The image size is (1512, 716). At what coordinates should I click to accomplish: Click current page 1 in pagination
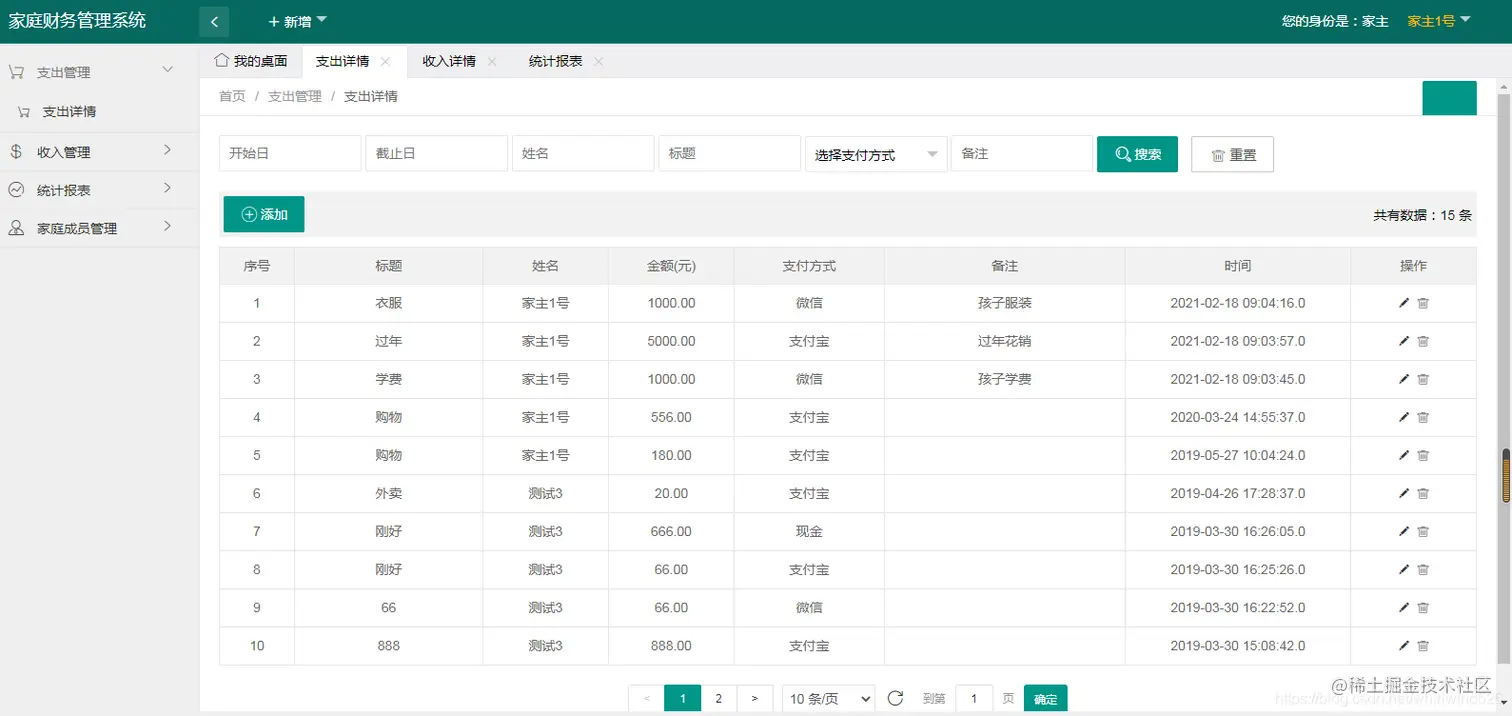(682, 699)
